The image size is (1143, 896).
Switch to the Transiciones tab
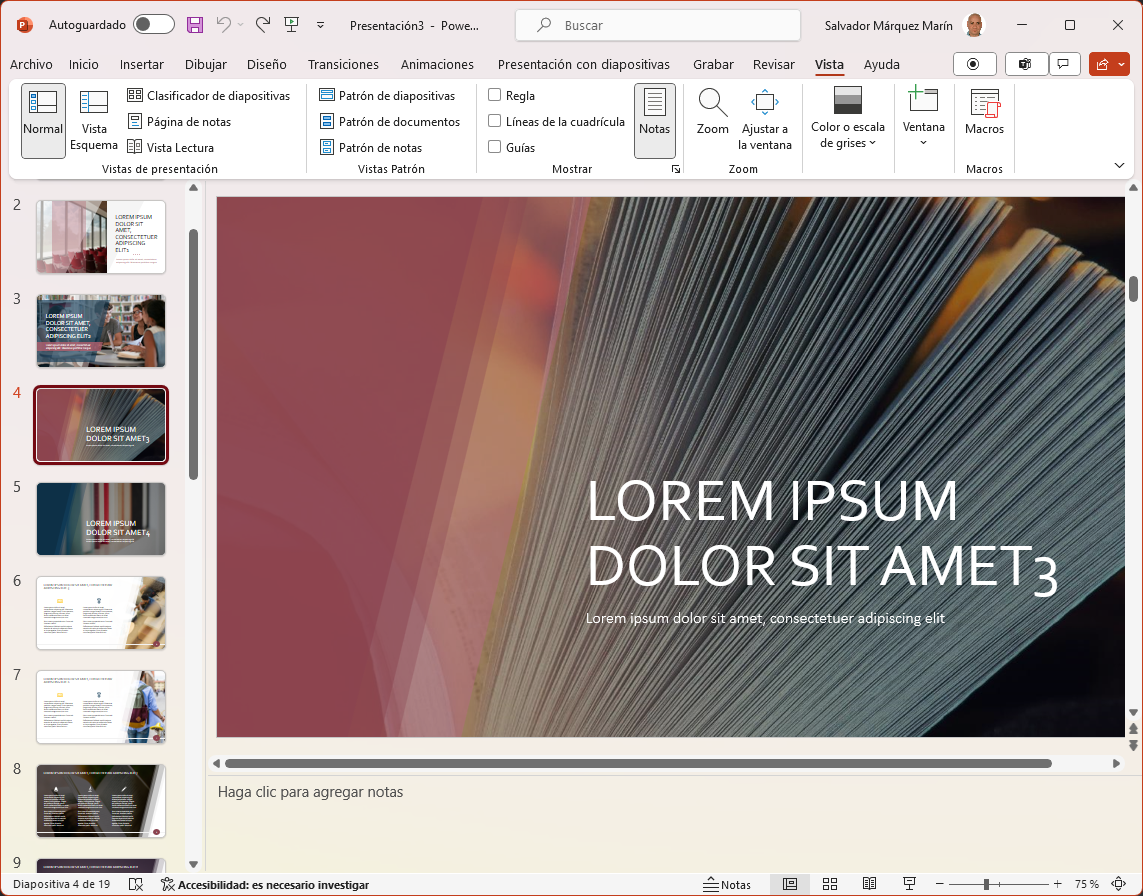[x=343, y=64]
